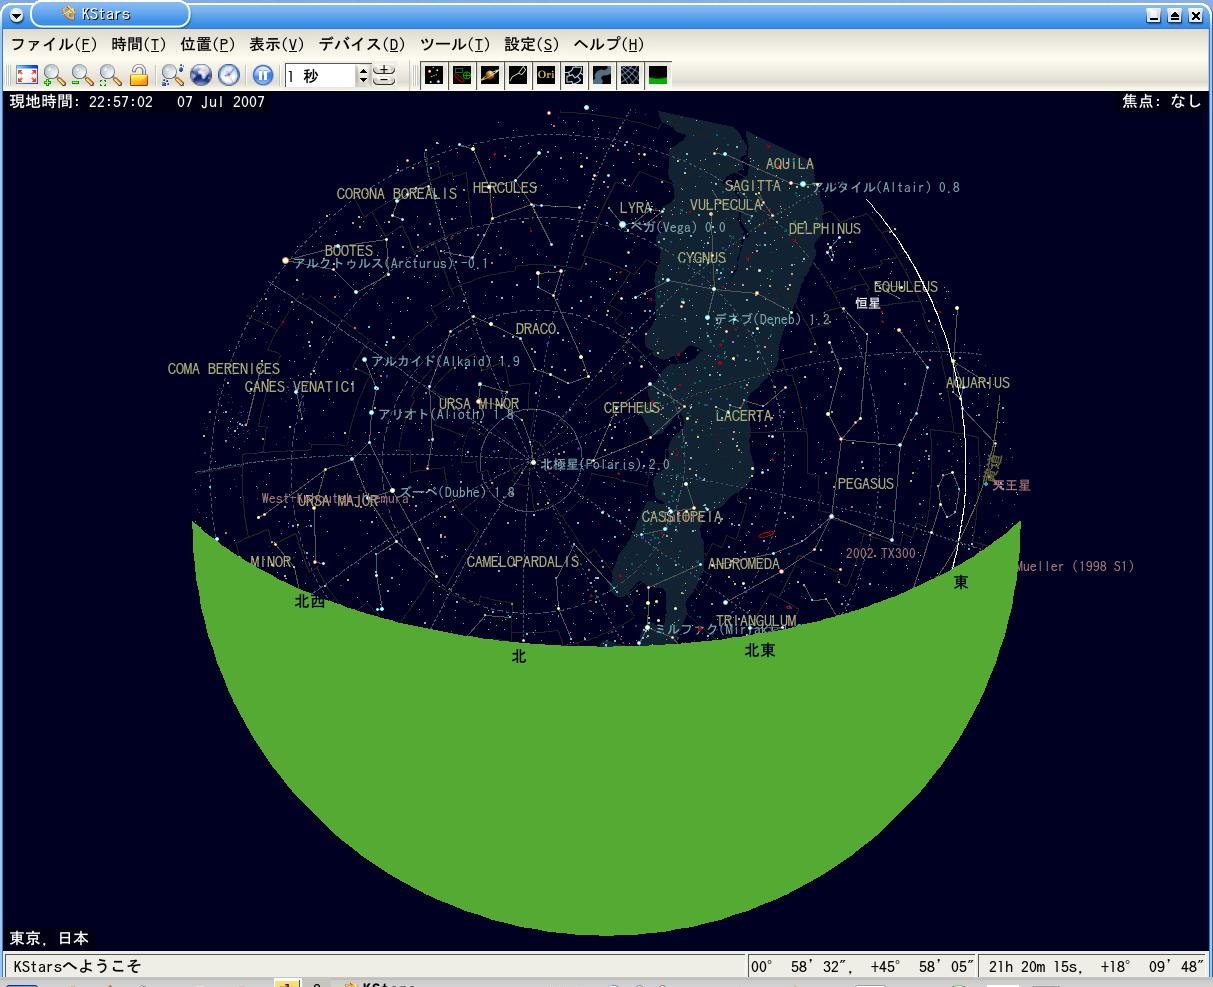Open time step units selector
This screenshot has height=987, width=1213.
pos(385,75)
